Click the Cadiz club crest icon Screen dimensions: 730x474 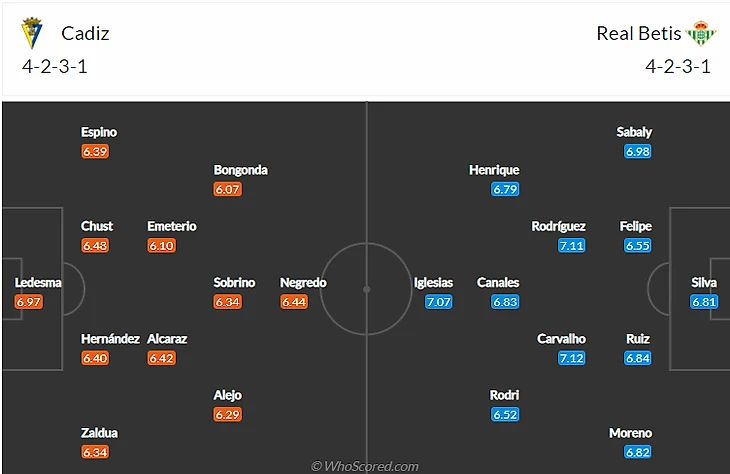tap(32, 33)
